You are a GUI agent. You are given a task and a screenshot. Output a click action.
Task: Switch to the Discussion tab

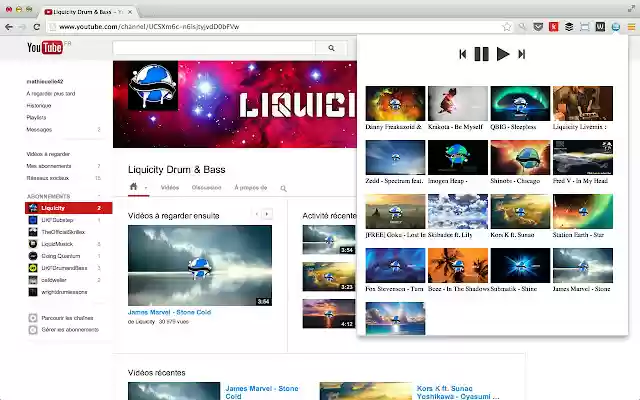(207, 188)
